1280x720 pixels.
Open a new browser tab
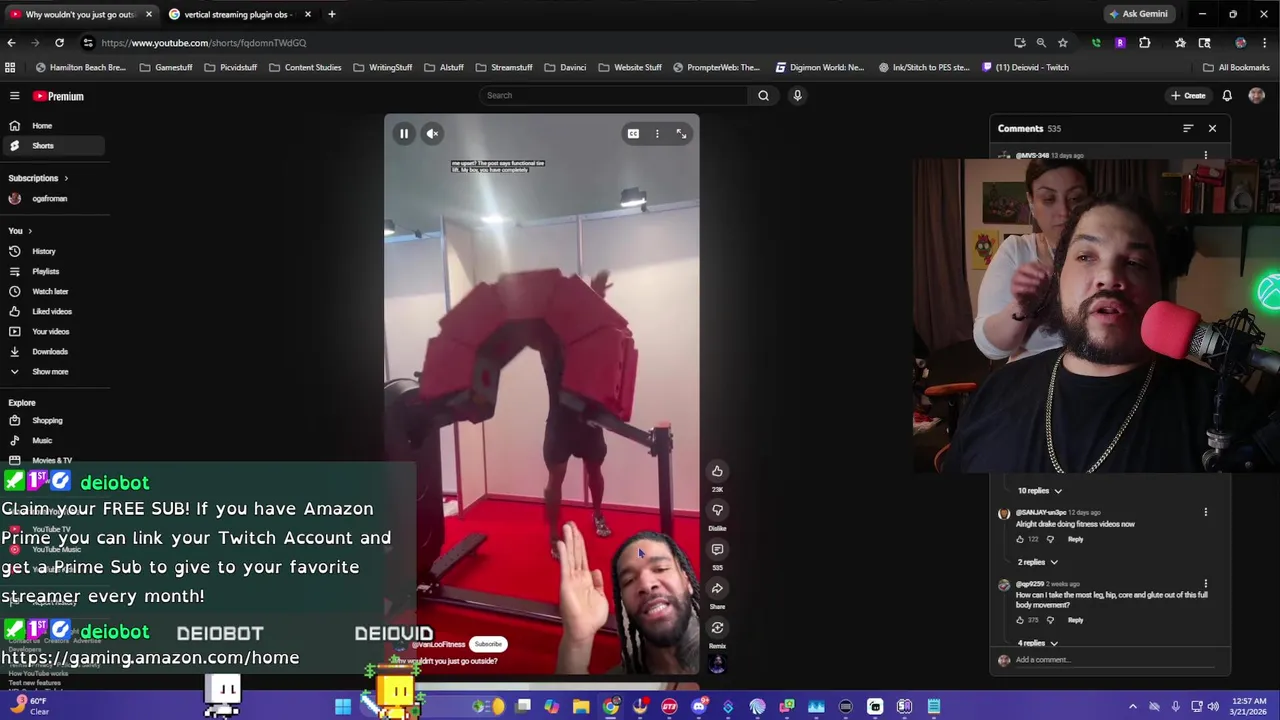tap(331, 14)
